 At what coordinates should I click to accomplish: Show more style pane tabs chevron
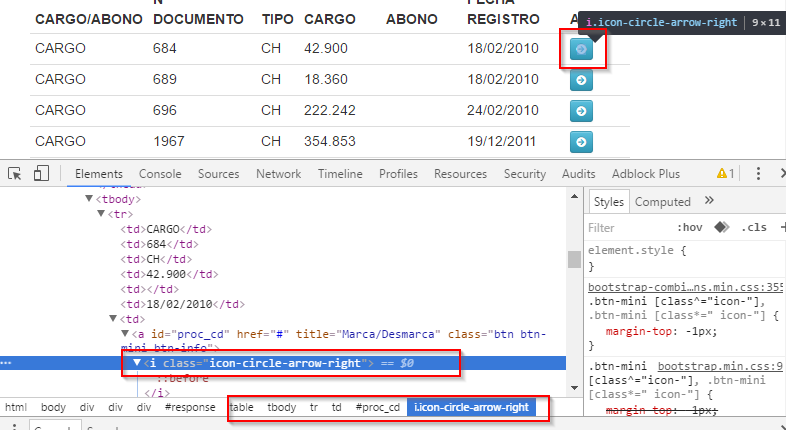tap(709, 201)
